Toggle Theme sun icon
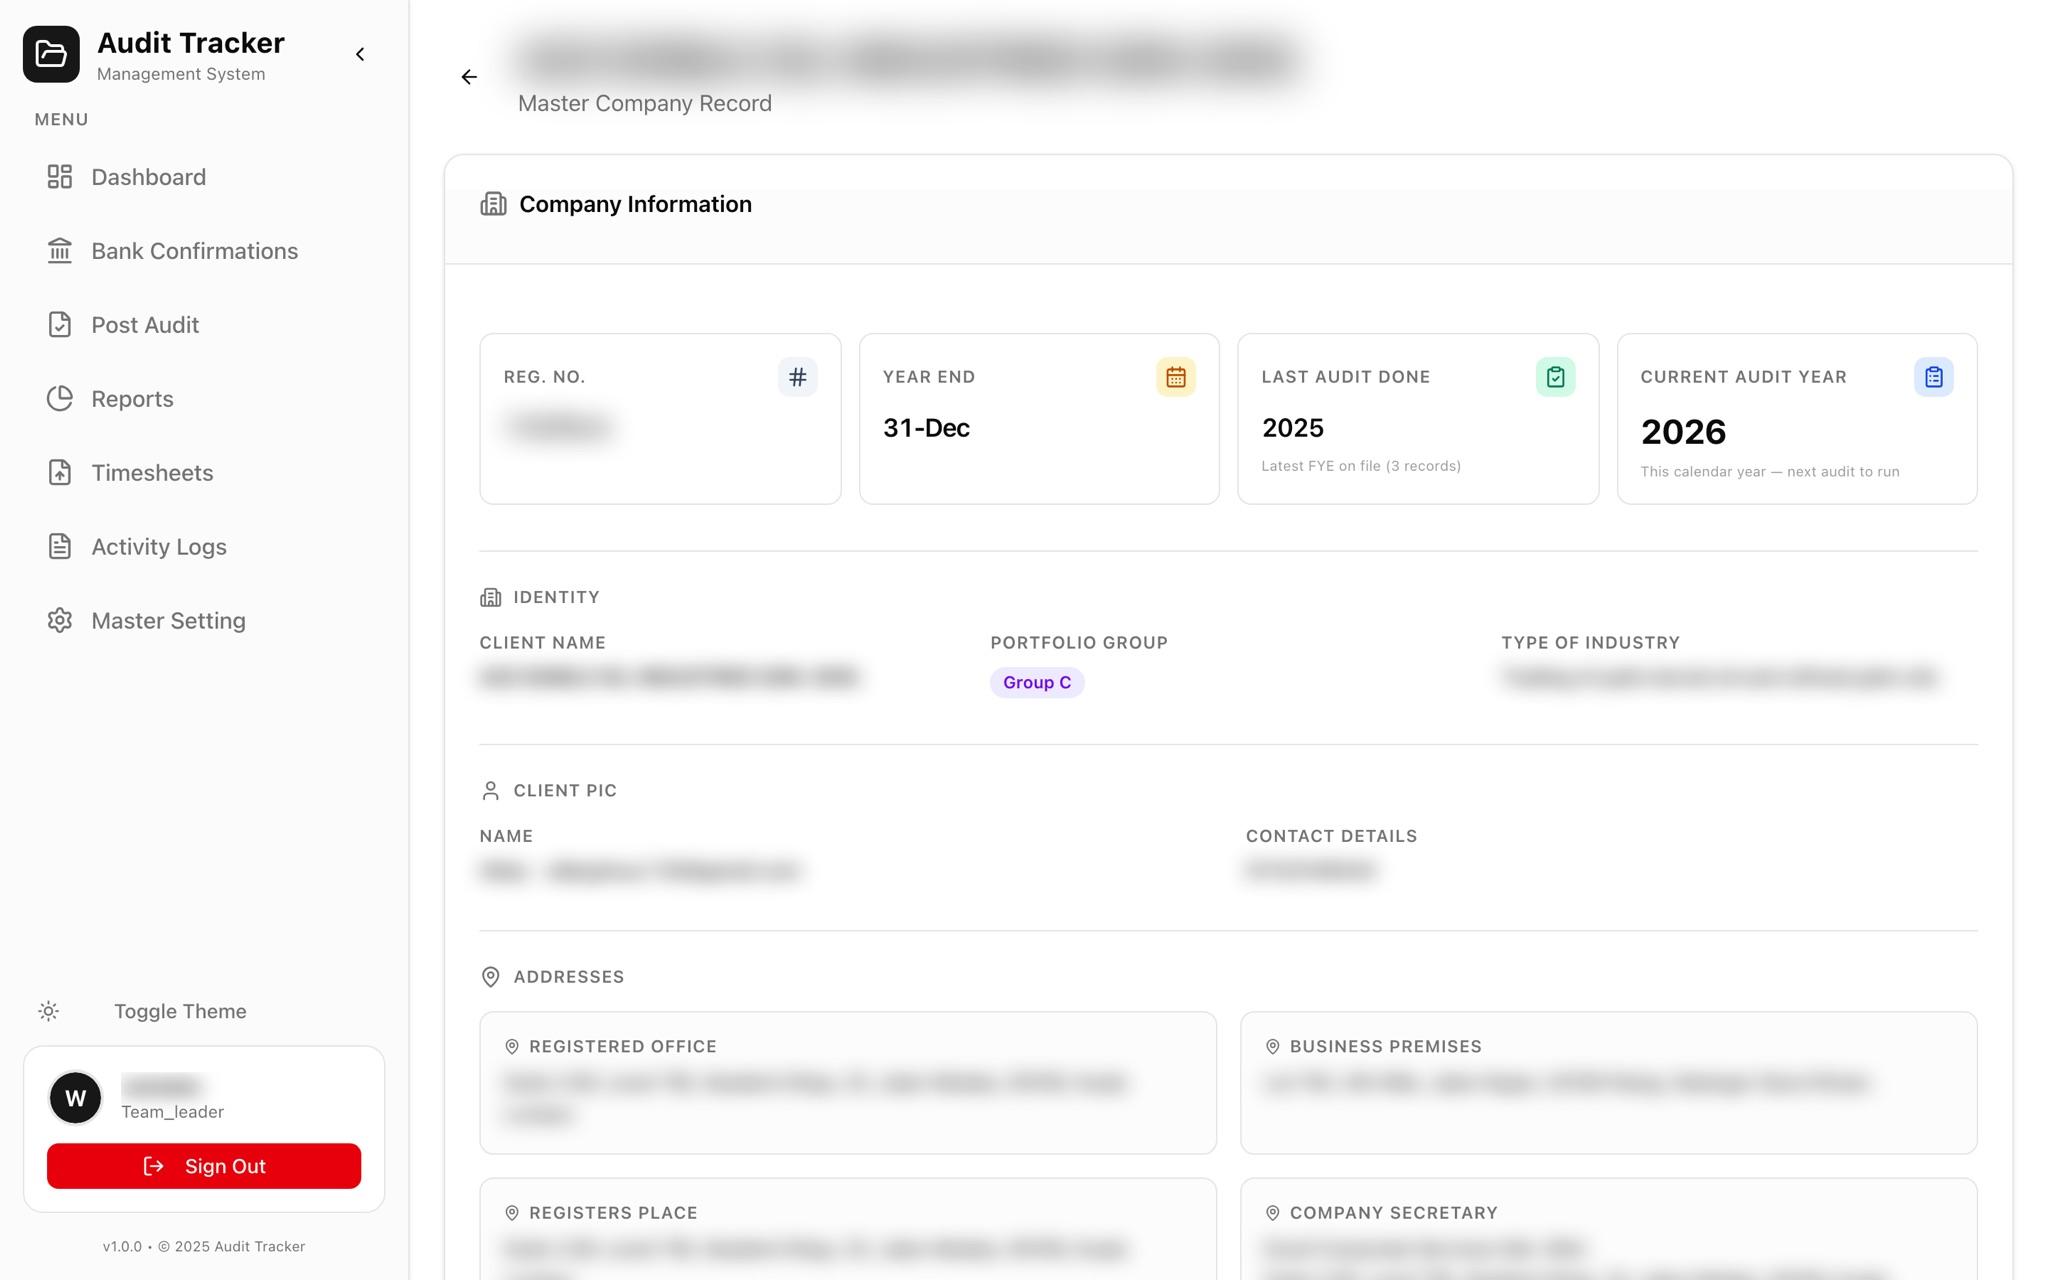2048x1280 pixels. (48, 1011)
